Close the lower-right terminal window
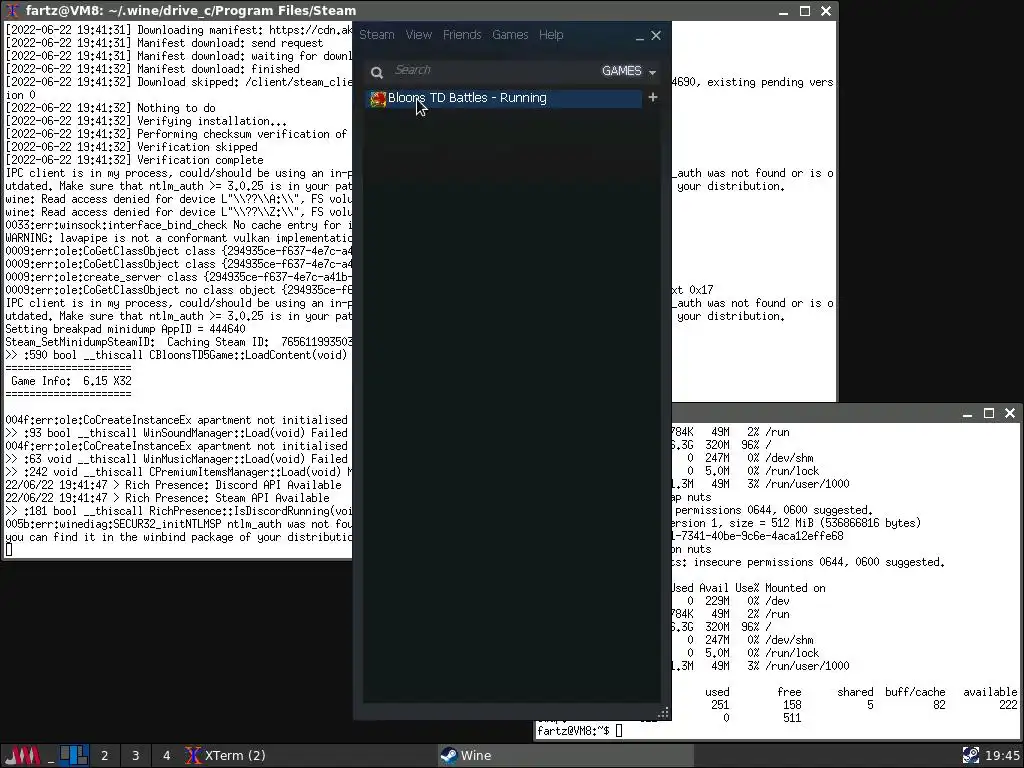Screen dimensions: 1024x768 click(x=1010, y=413)
